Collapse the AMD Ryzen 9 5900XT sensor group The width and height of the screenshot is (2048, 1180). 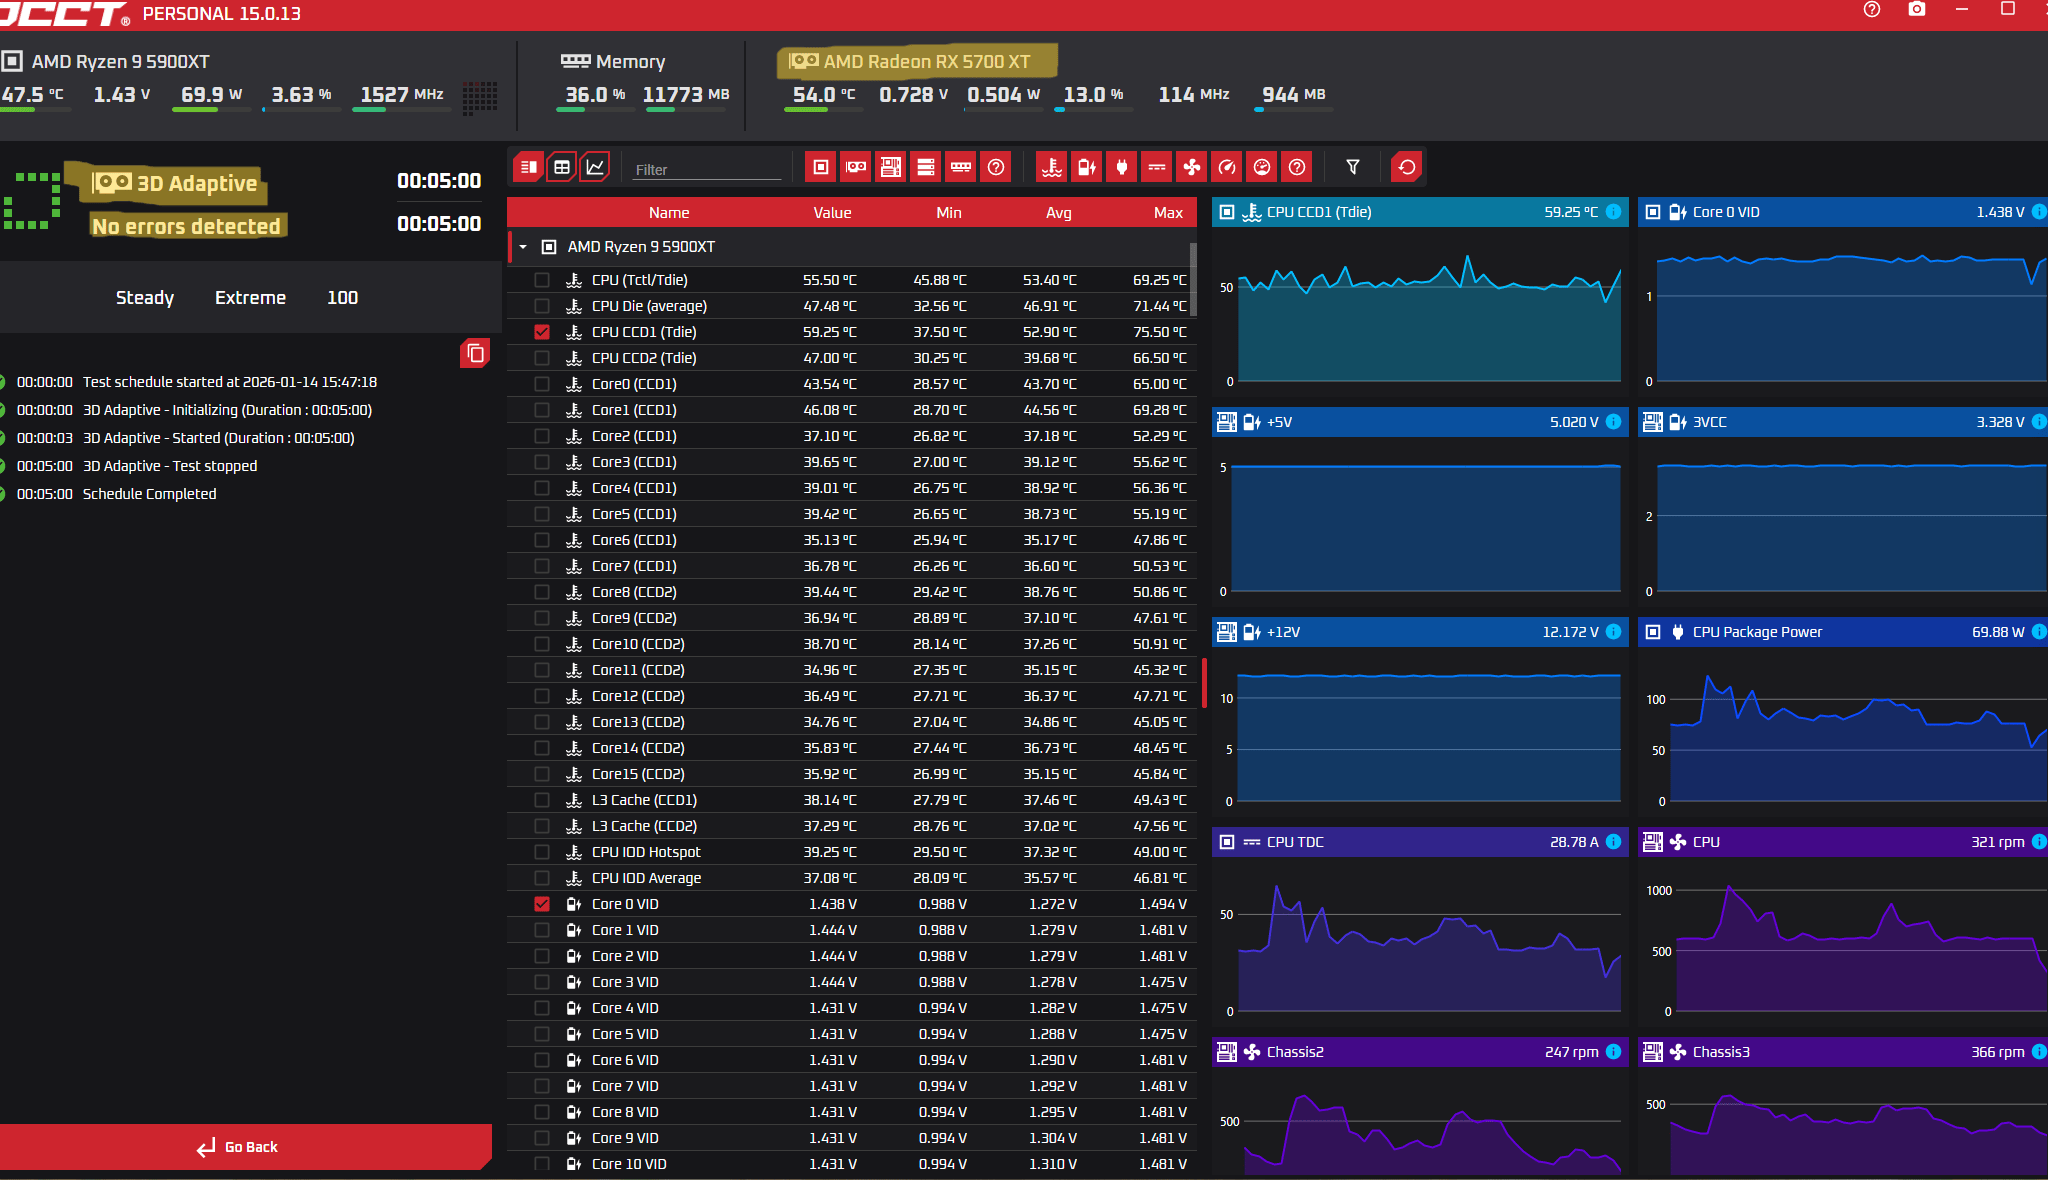[x=523, y=247]
